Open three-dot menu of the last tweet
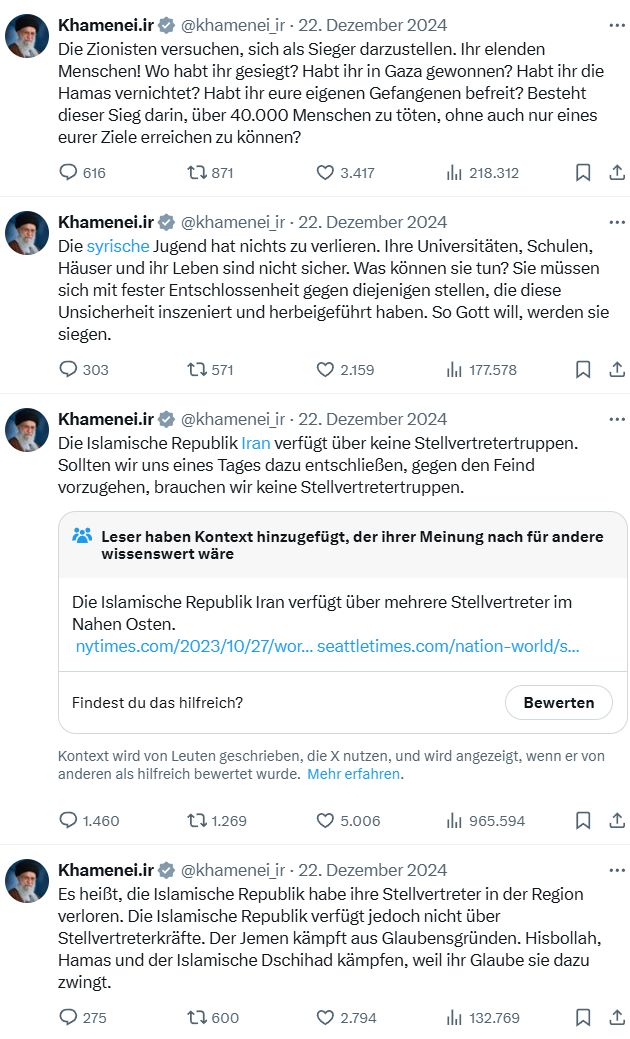Image resolution: width=630 pixels, height=1039 pixels. pos(616,870)
